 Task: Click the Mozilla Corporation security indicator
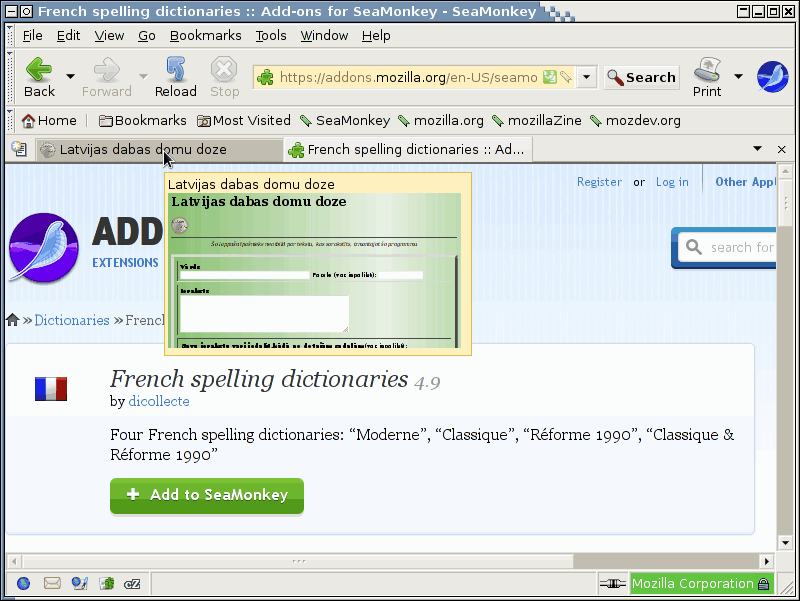pyautogui.click(x=702, y=584)
